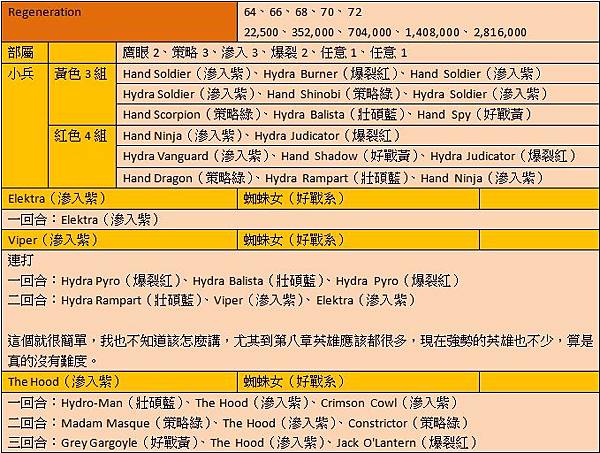
Task: Click the 連打 text
Action: [x=21, y=261]
